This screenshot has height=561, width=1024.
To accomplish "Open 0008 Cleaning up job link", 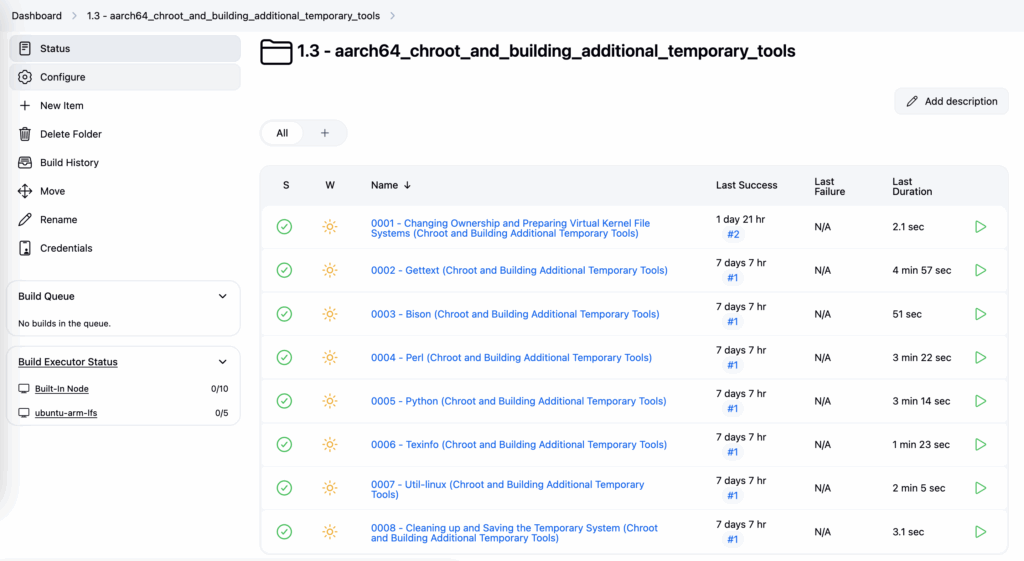I will coord(515,533).
